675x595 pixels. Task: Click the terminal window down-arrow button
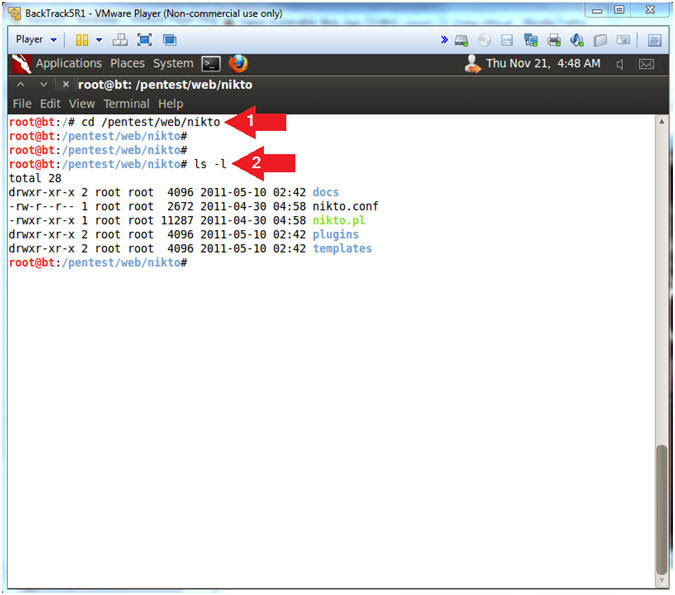(x=43, y=84)
